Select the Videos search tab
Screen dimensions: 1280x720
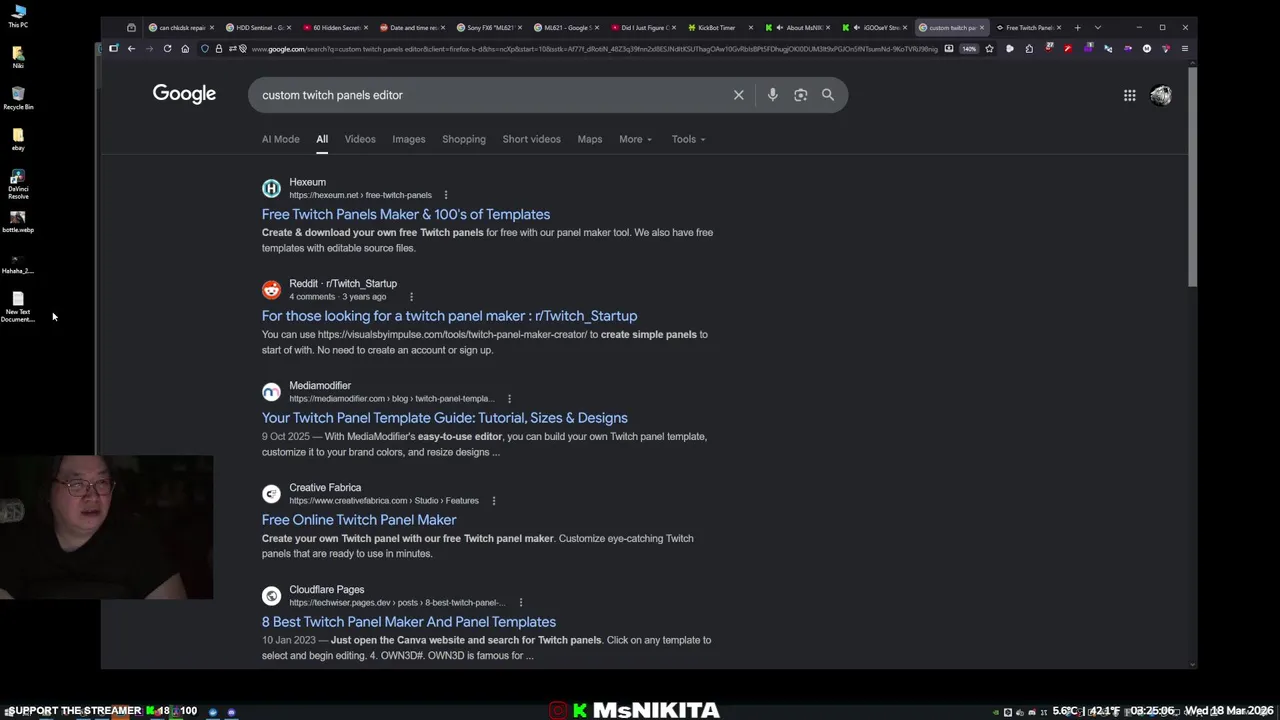[x=360, y=139]
